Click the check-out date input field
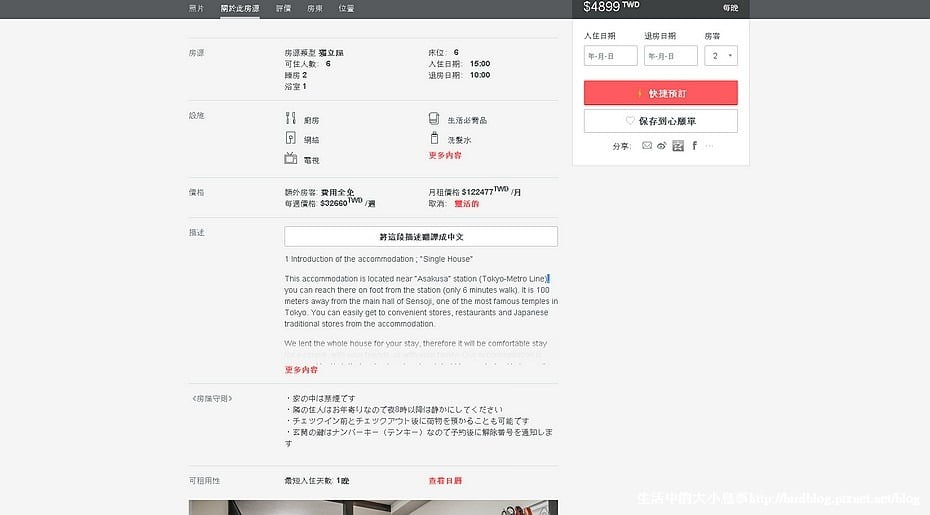Image resolution: width=930 pixels, height=515 pixels. 671,56
